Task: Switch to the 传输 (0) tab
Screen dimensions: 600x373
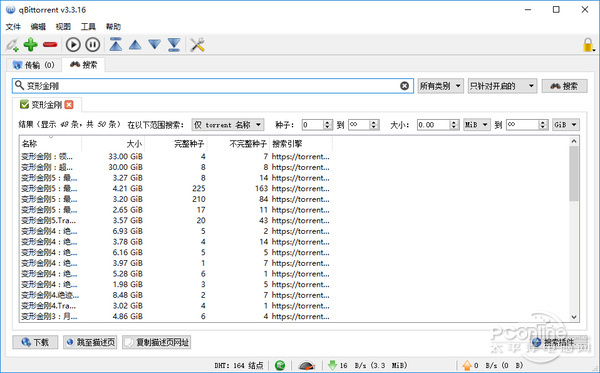Action: [x=34, y=65]
